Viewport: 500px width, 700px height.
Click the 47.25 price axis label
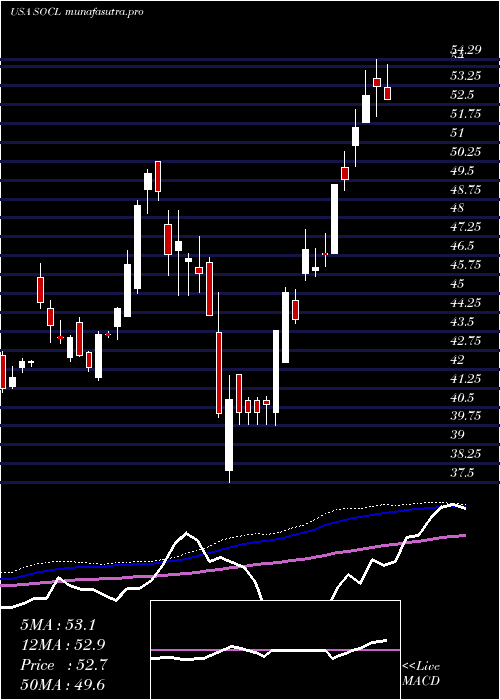[466, 227]
